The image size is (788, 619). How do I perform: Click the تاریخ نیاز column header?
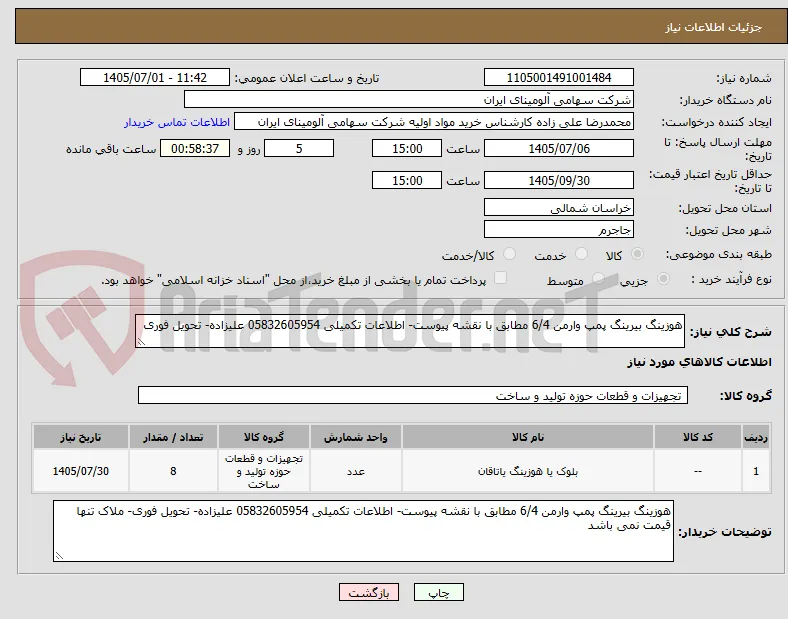(x=81, y=437)
